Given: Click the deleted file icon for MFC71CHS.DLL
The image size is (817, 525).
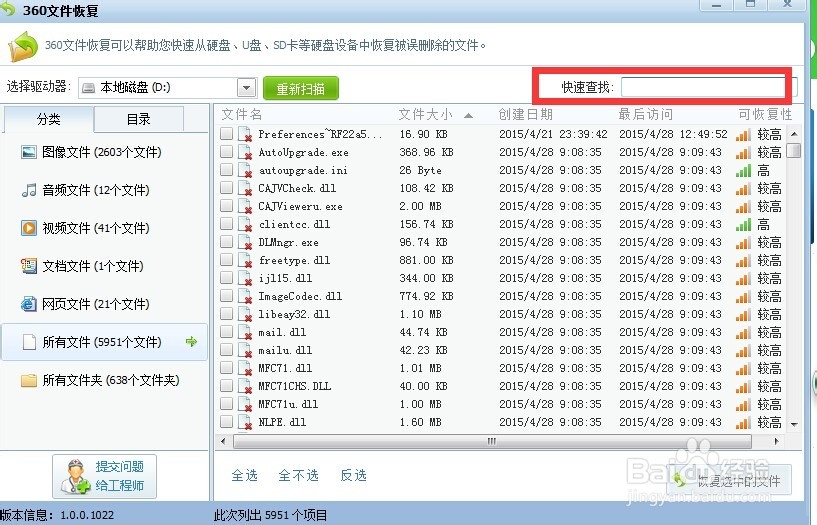Looking at the screenshot, I should coord(244,386).
